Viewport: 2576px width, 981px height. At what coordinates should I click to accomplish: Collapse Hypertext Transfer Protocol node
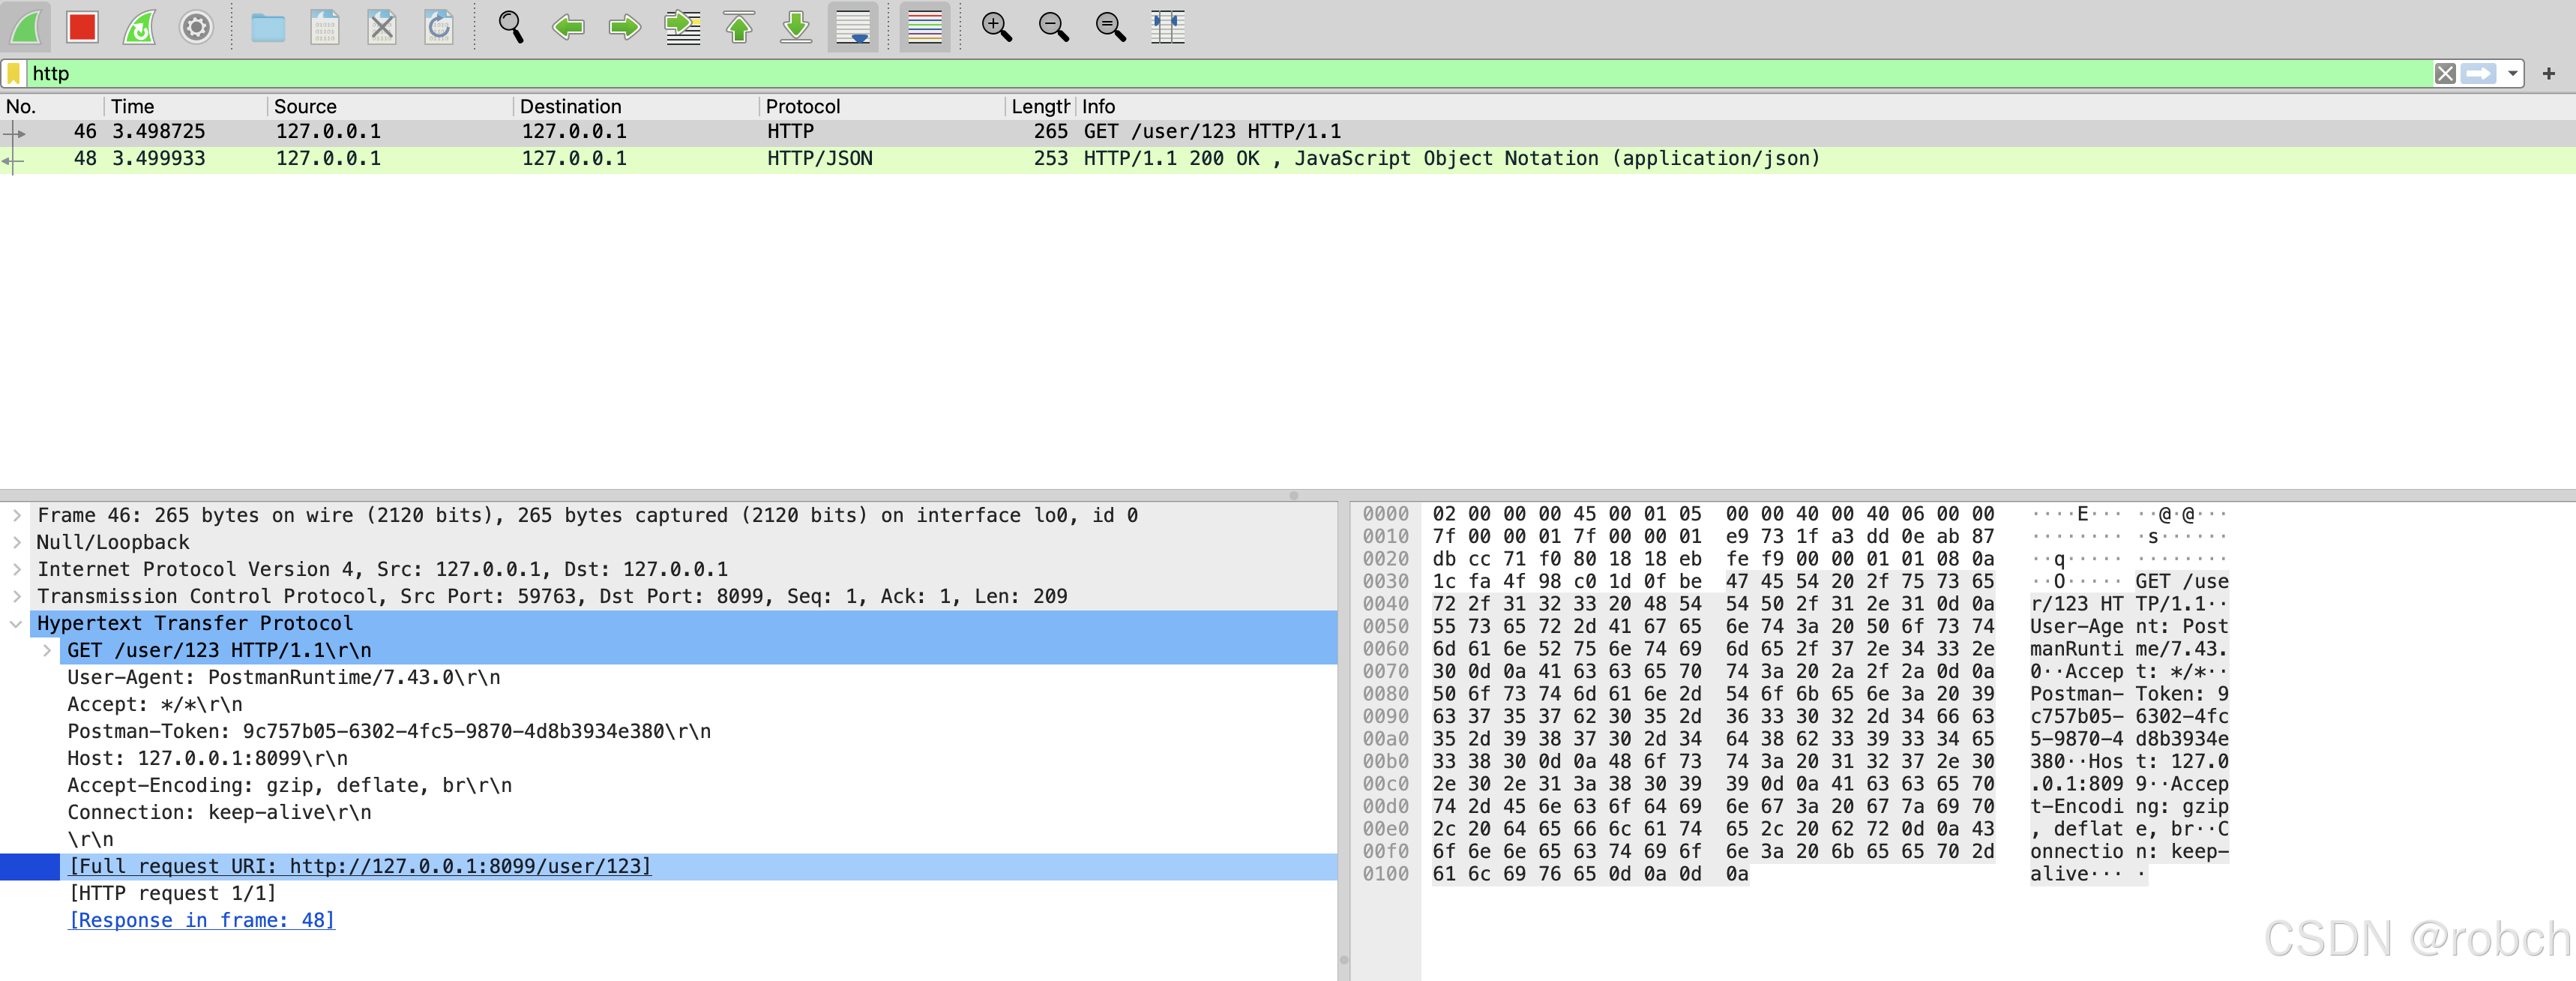17,624
